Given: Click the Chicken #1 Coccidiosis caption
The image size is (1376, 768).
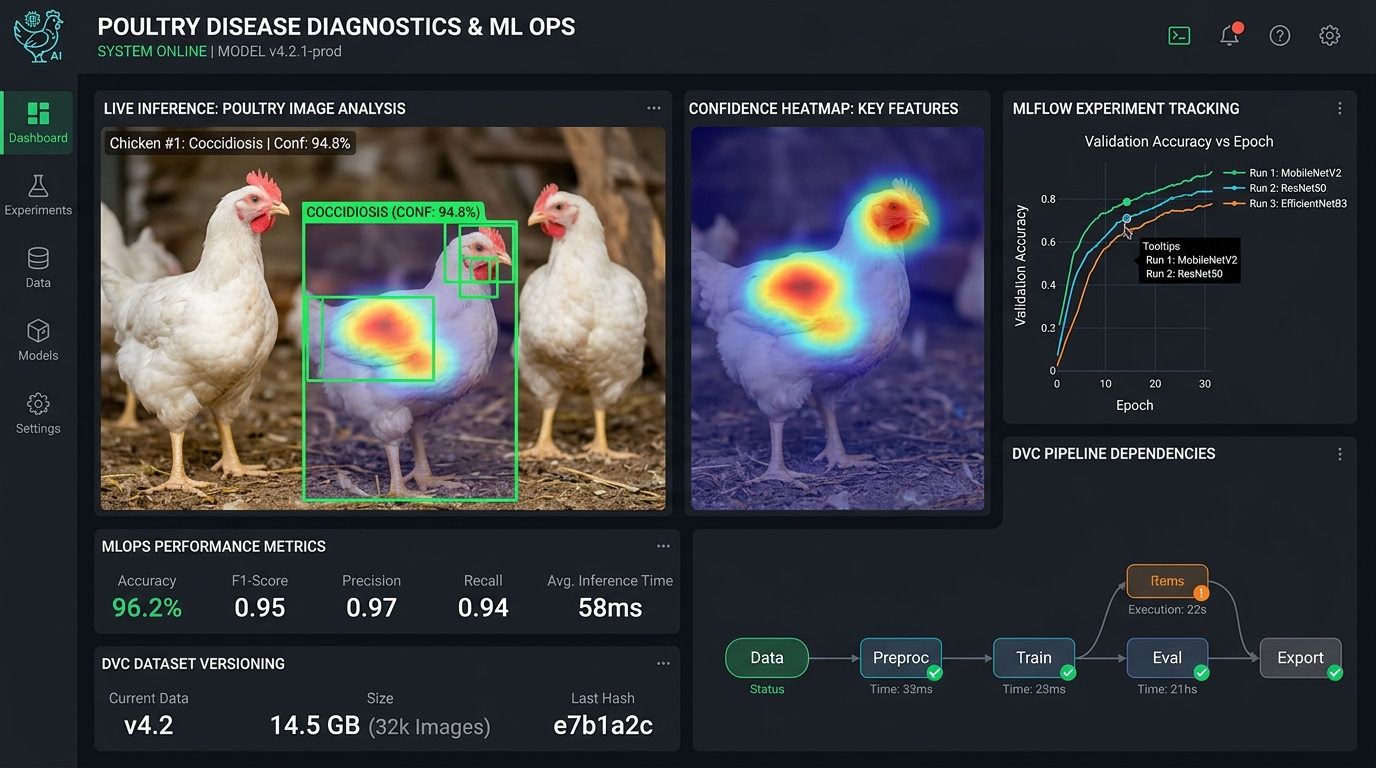Looking at the screenshot, I should click(x=230, y=143).
